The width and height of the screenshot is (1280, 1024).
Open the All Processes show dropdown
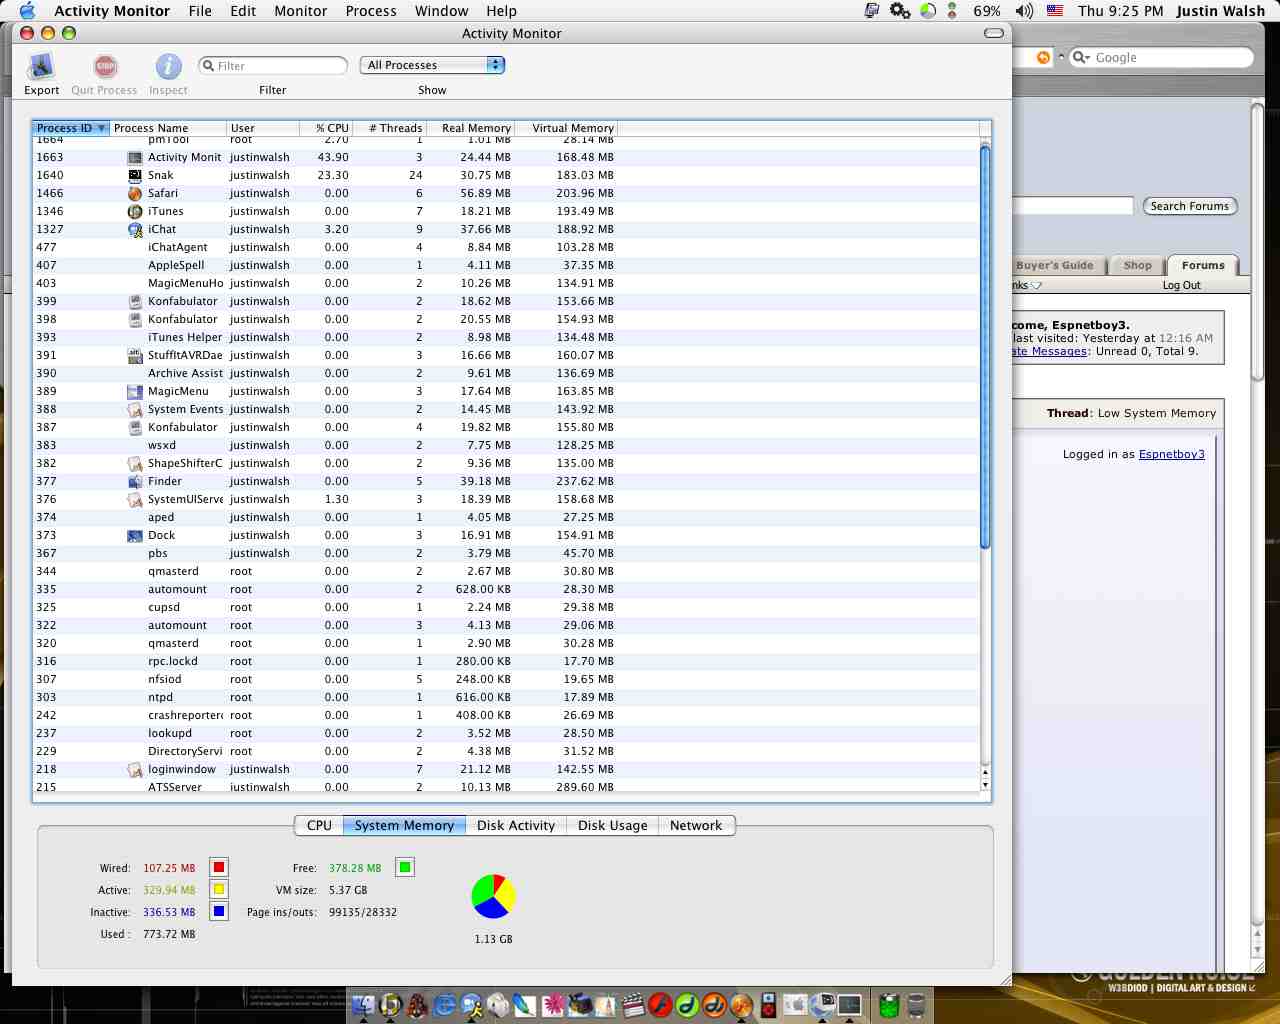432,65
